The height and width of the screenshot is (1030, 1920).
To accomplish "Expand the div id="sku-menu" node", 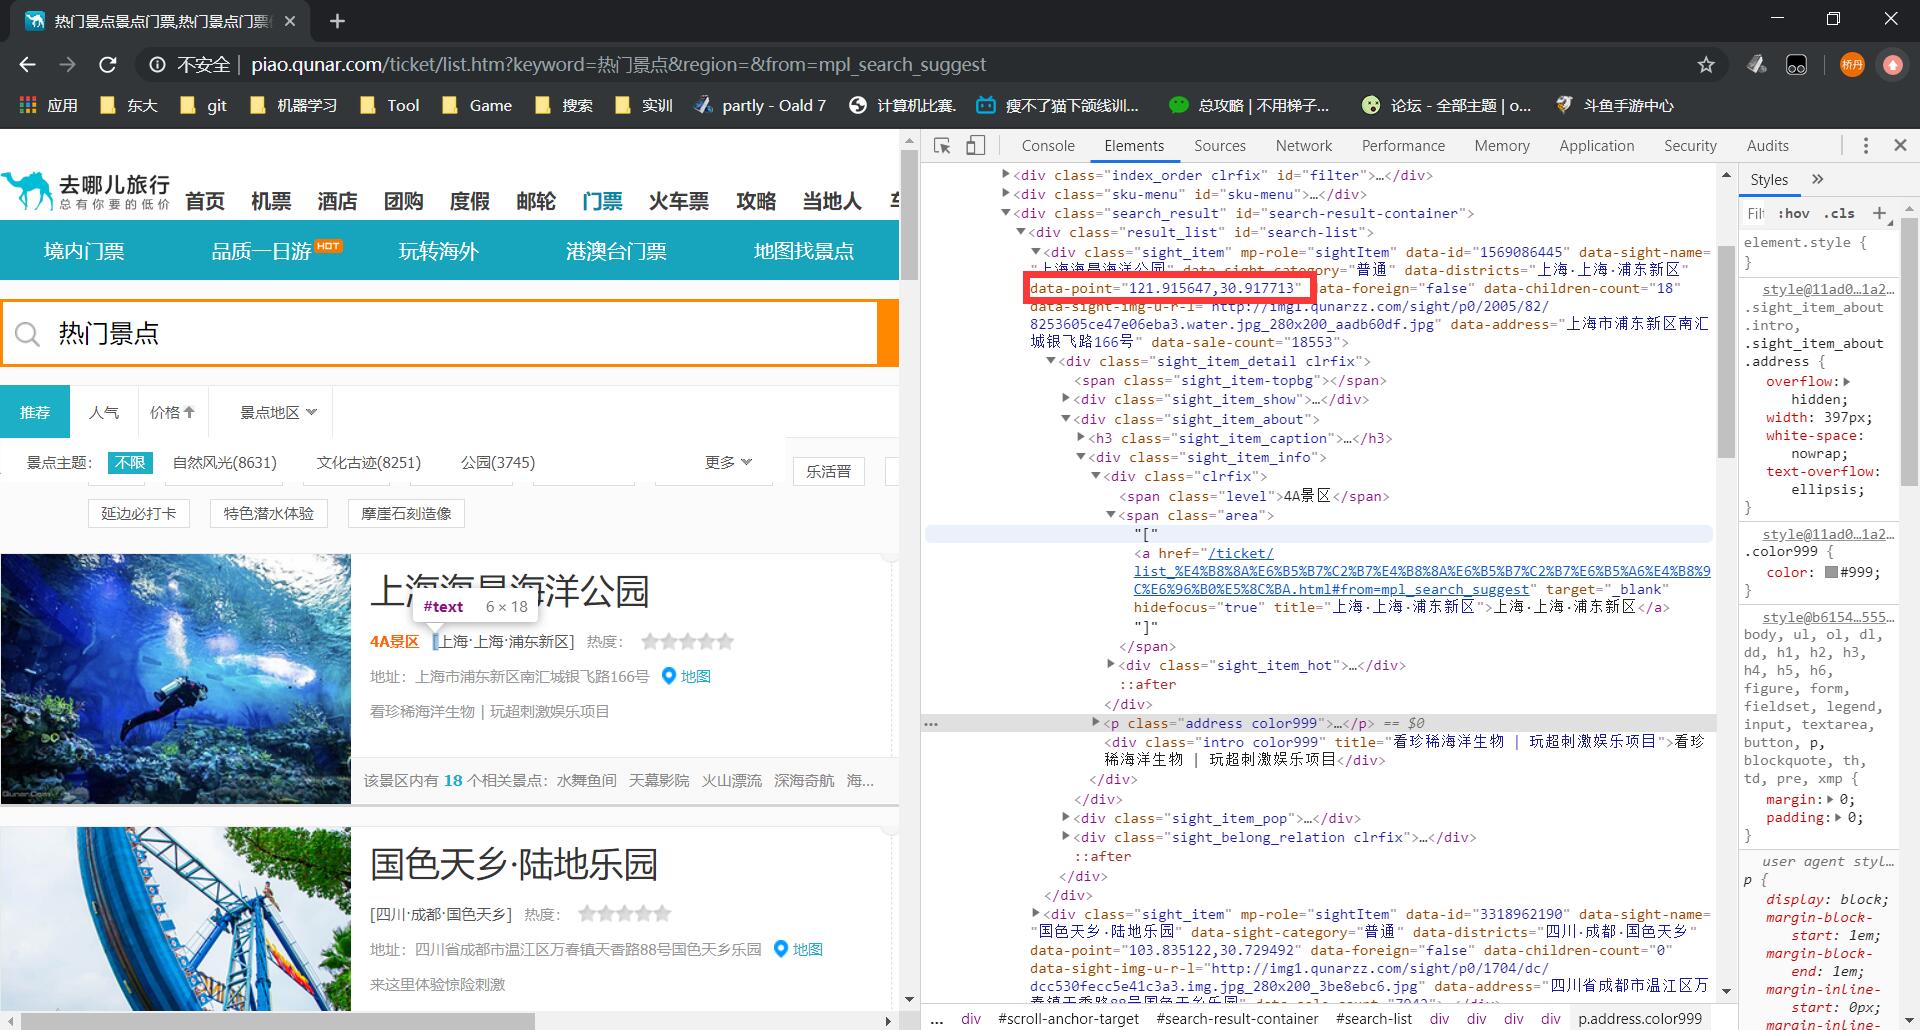I will (x=1006, y=193).
